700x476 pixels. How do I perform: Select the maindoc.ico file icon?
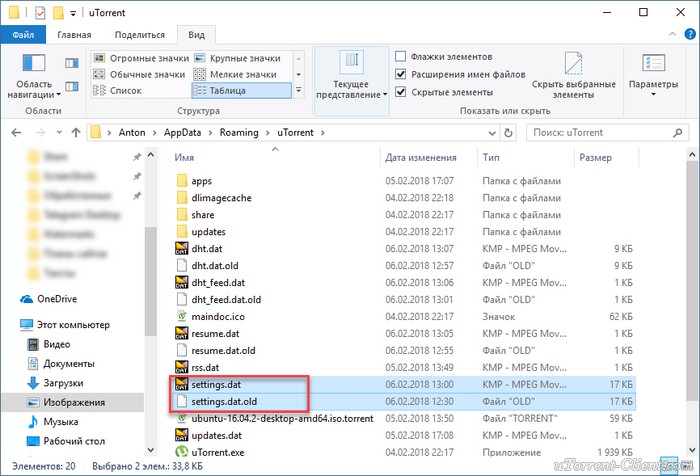pyautogui.click(x=182, y=316)
